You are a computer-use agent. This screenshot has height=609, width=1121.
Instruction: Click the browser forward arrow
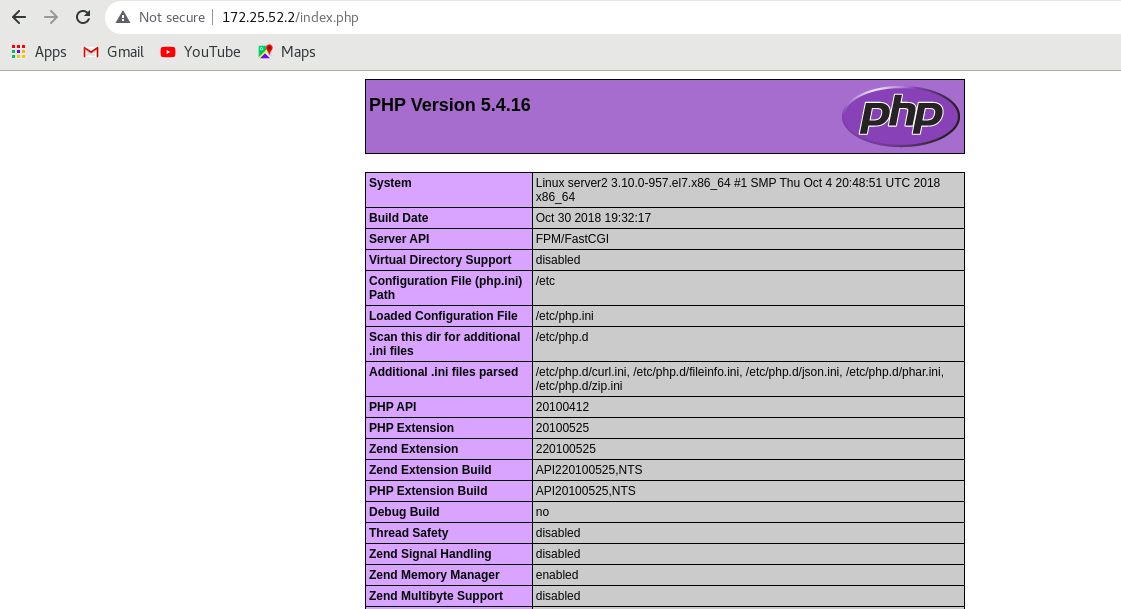[x=51, y=17]
